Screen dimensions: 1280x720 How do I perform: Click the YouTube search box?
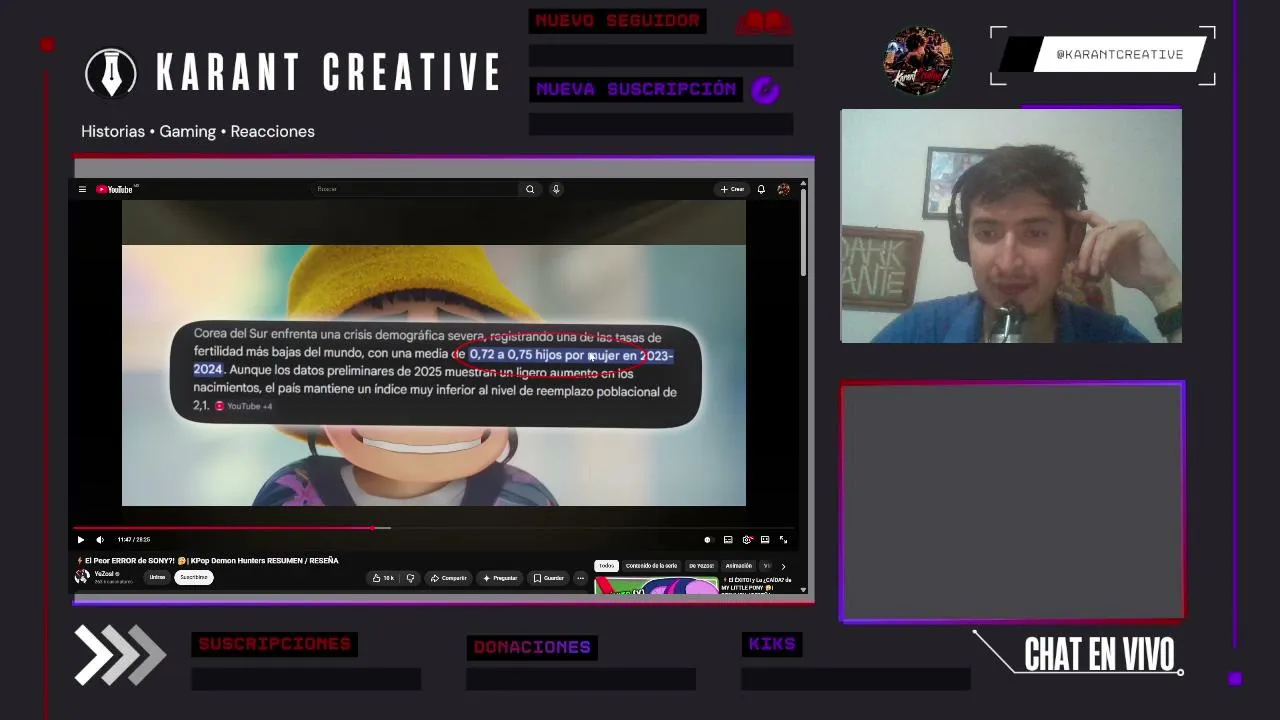point(415,189)
